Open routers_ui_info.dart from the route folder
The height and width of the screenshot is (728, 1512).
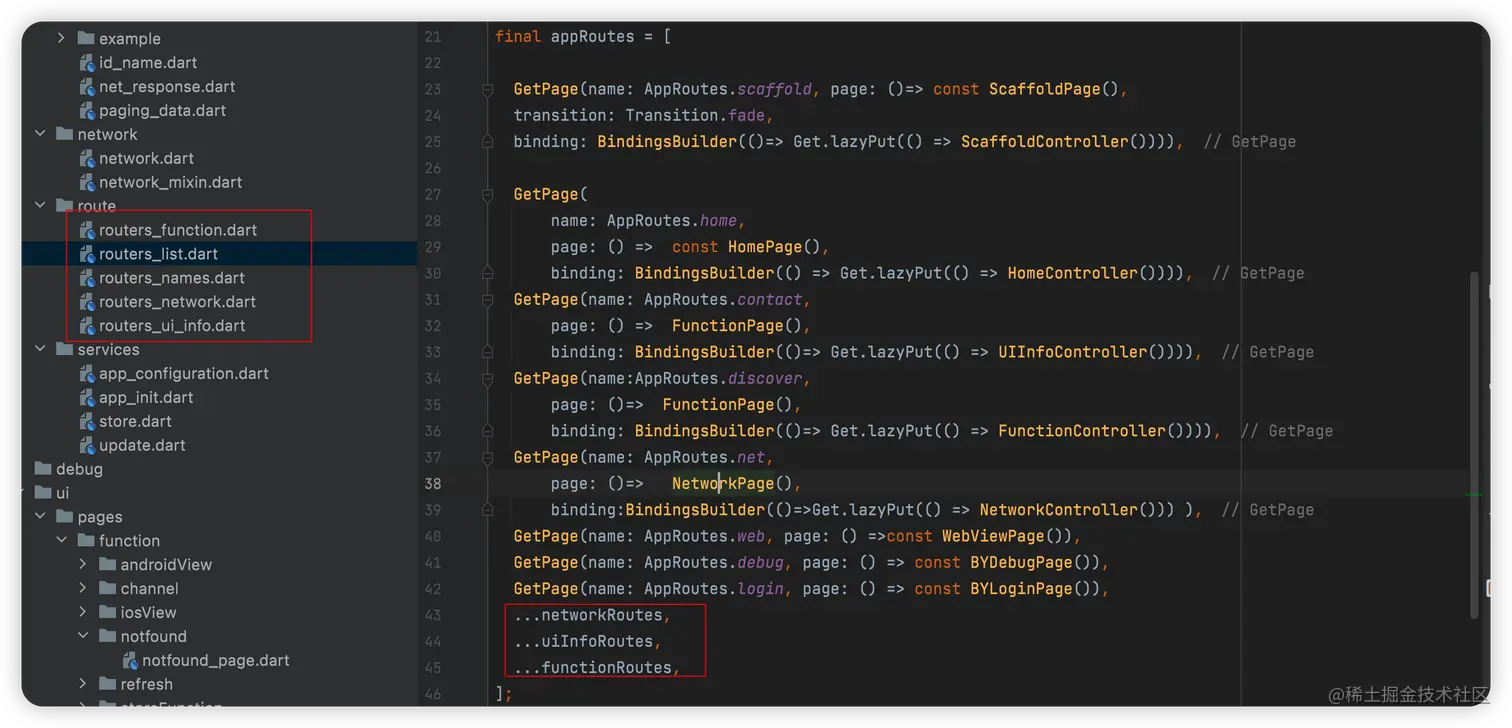[172, 326]
